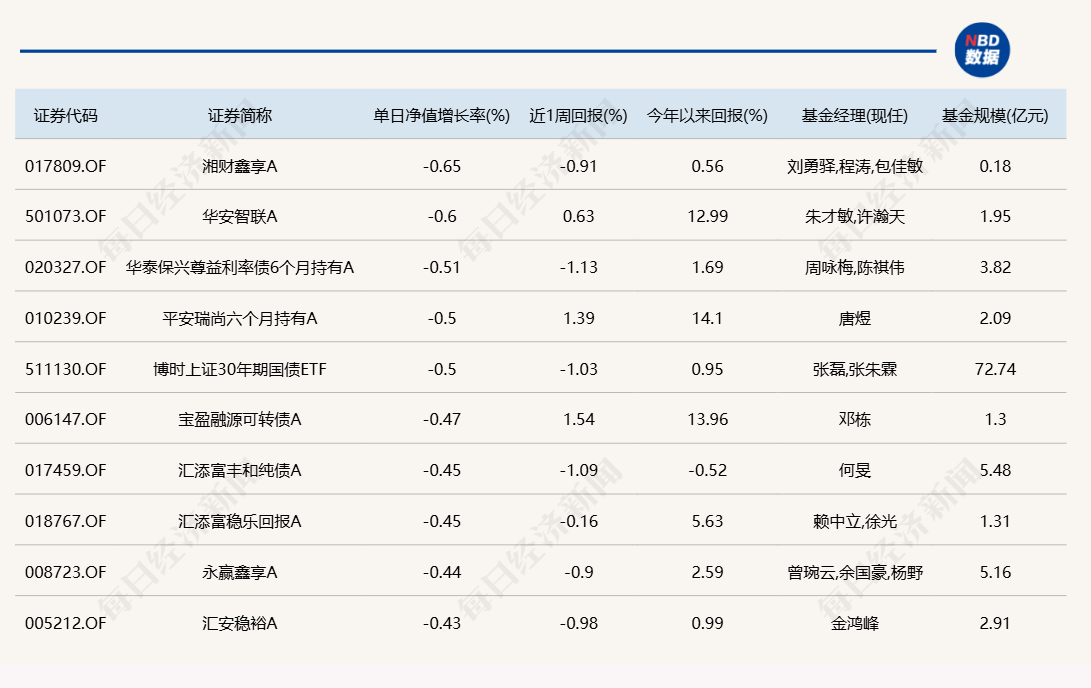Click the NBD数据 logo badge
The height and width of the screenshot is (688, 1091).
point(982,50)
